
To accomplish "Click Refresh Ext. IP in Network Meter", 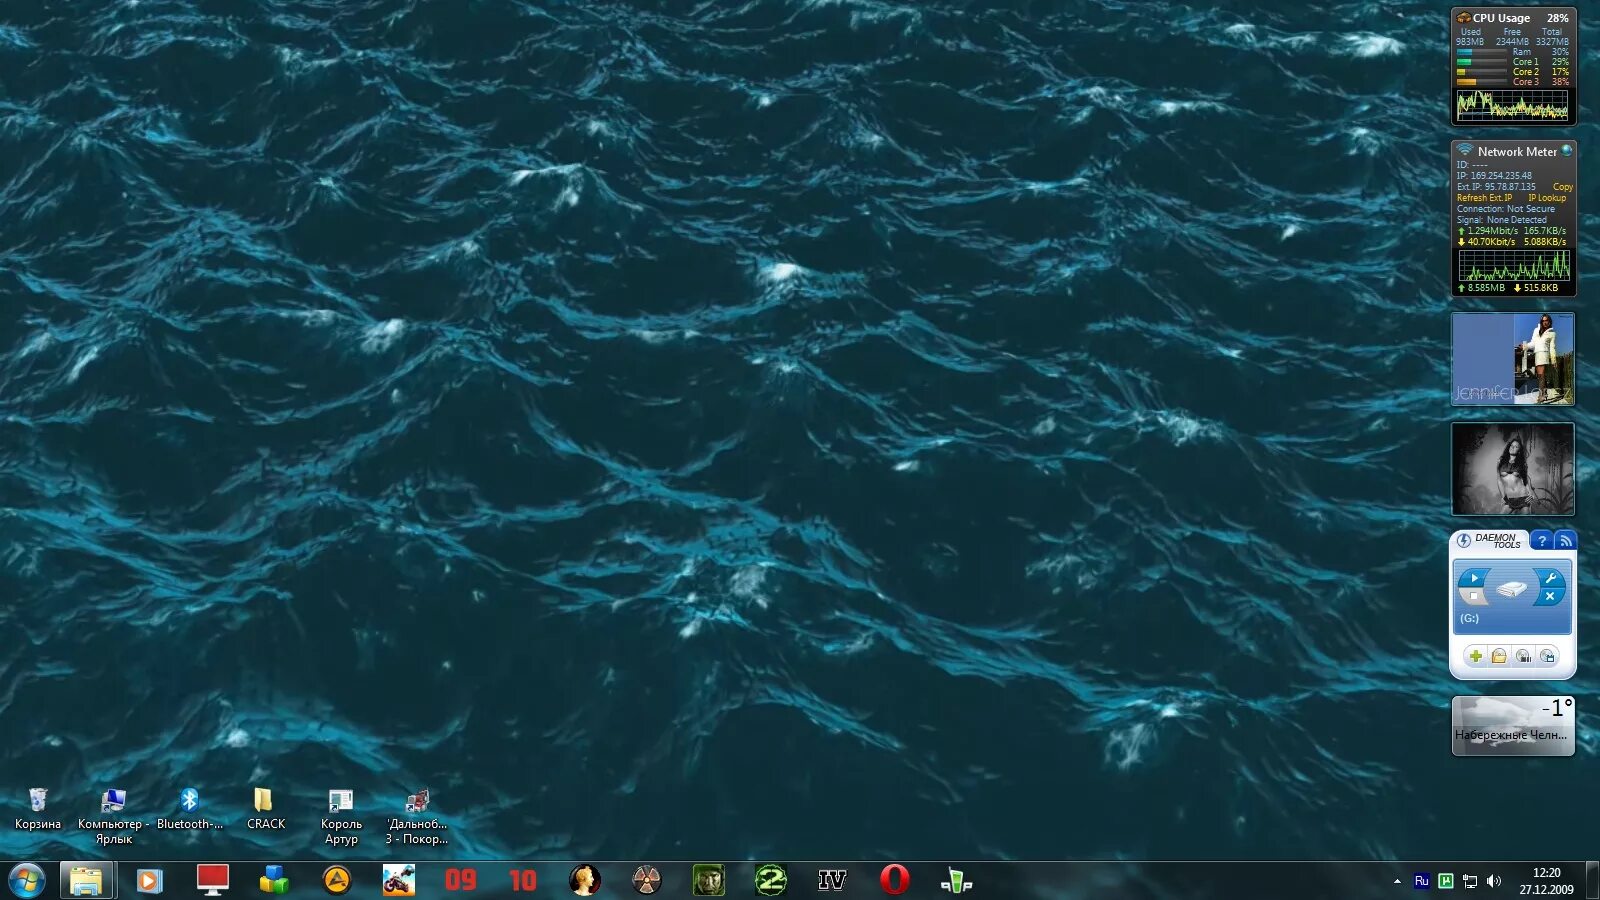I will coord(1485,198).
